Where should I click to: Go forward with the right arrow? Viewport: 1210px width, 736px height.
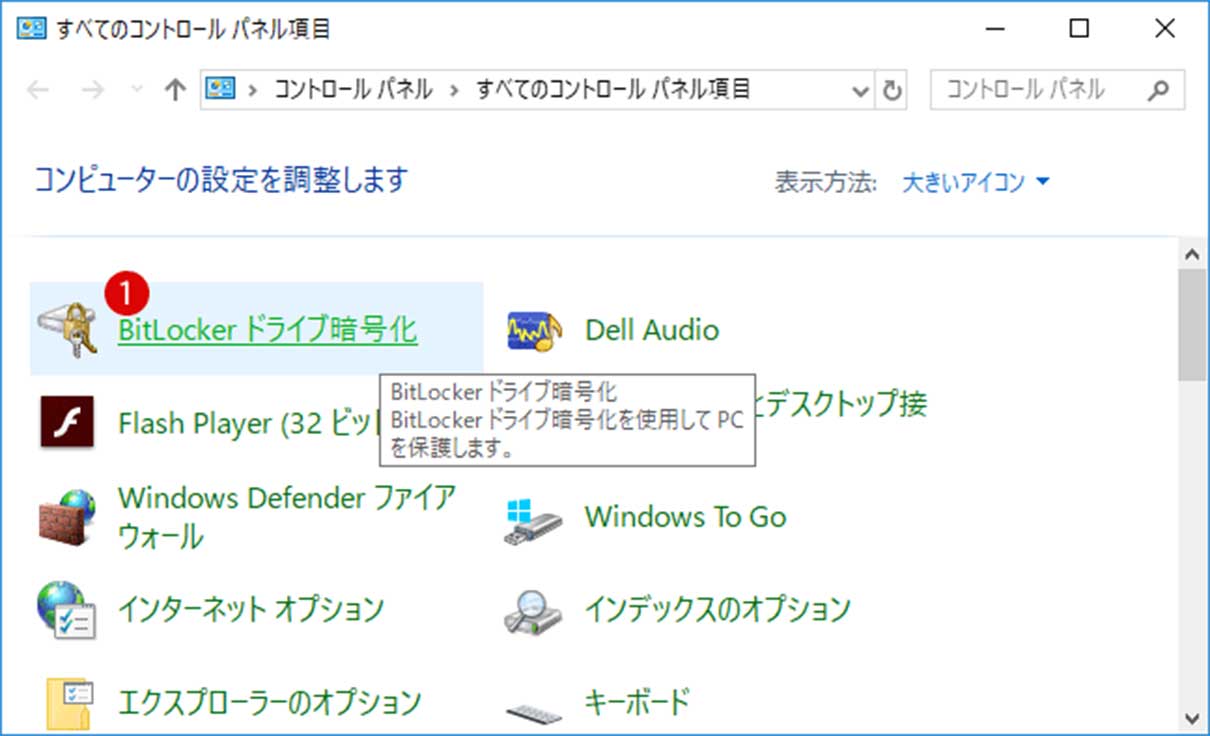pos(92,90)
